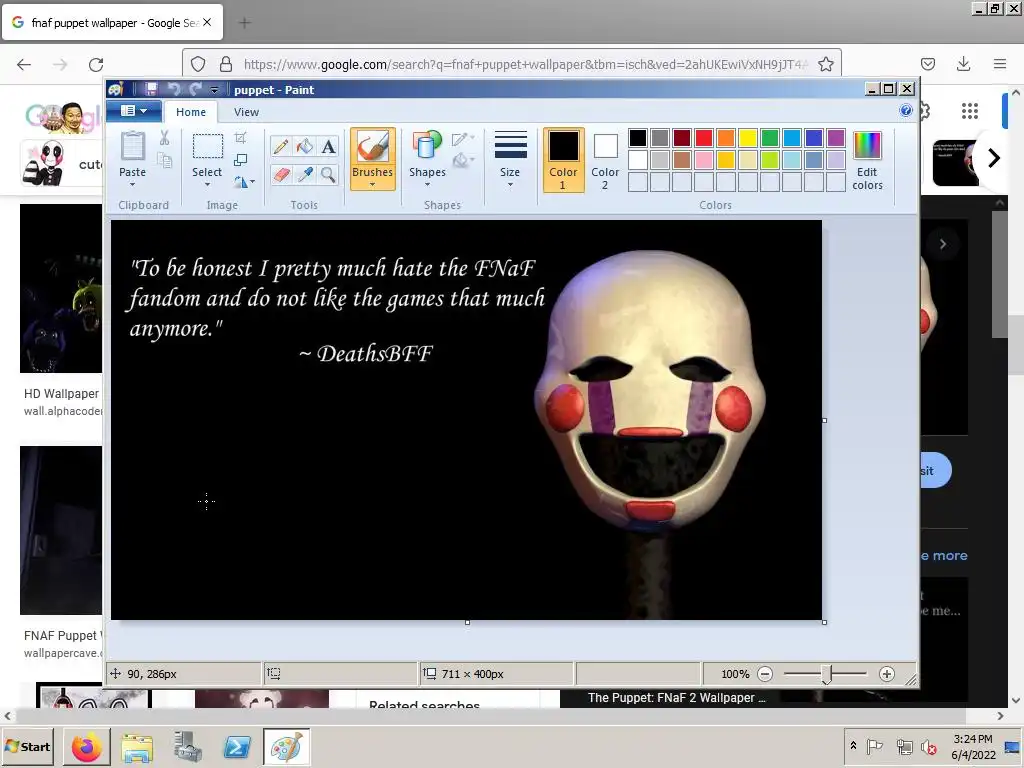Click the Save icon in quick access toolbar

pos(151,89)
